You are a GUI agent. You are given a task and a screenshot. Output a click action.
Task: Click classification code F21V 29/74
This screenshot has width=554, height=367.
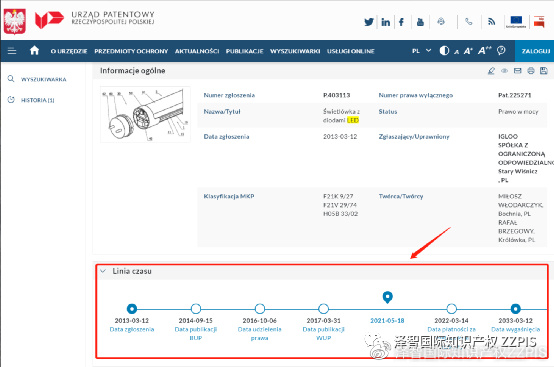pos(340,205)
